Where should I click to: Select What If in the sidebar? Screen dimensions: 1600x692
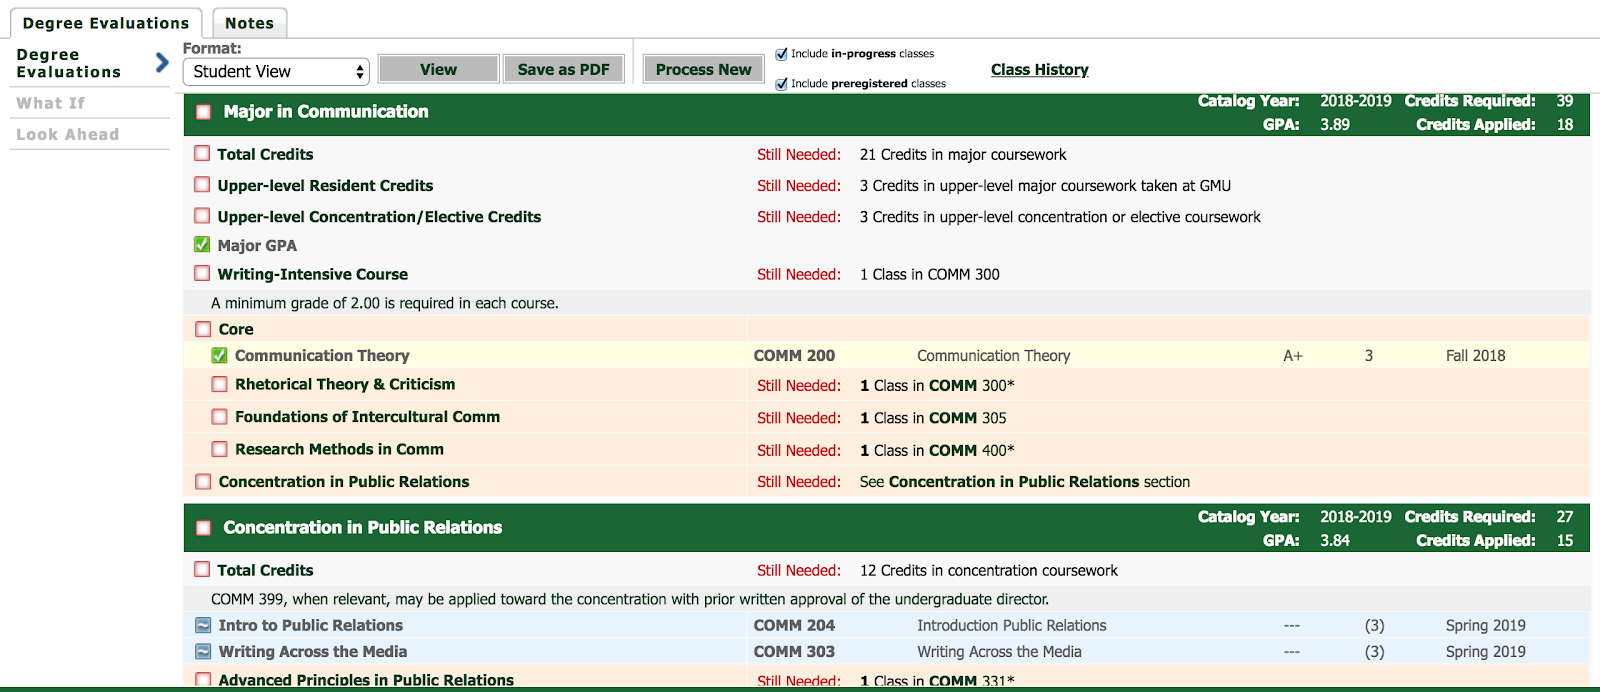tap(51, 103)
